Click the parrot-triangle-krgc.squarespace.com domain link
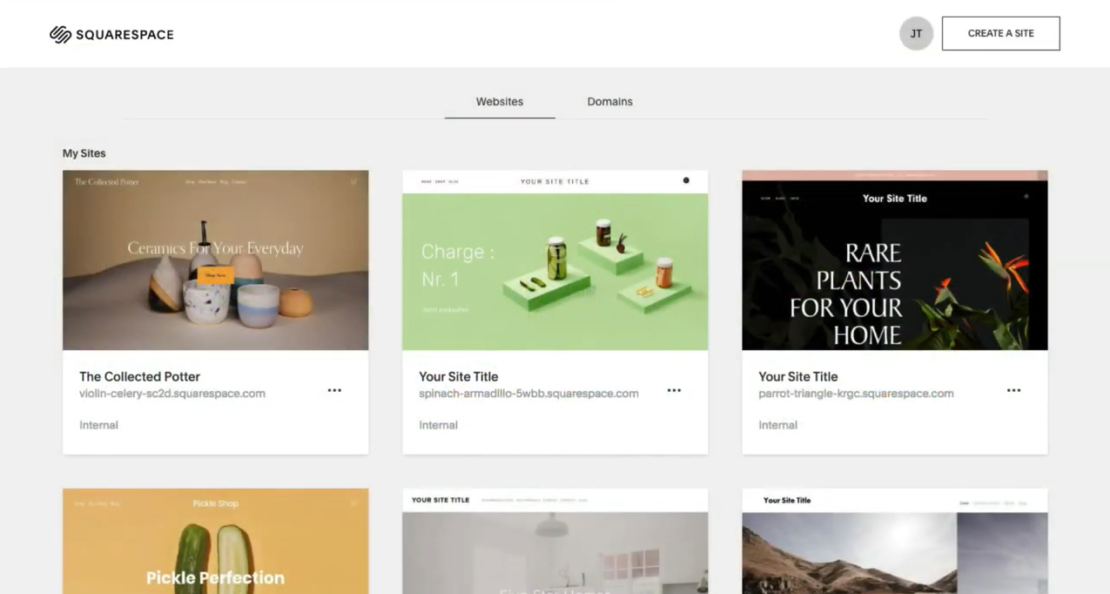 coord(854,394)
